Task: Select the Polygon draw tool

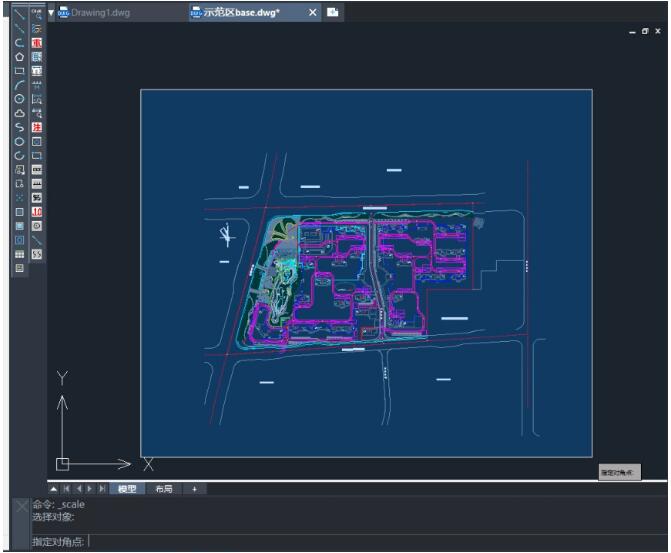Action: point(19,57)
